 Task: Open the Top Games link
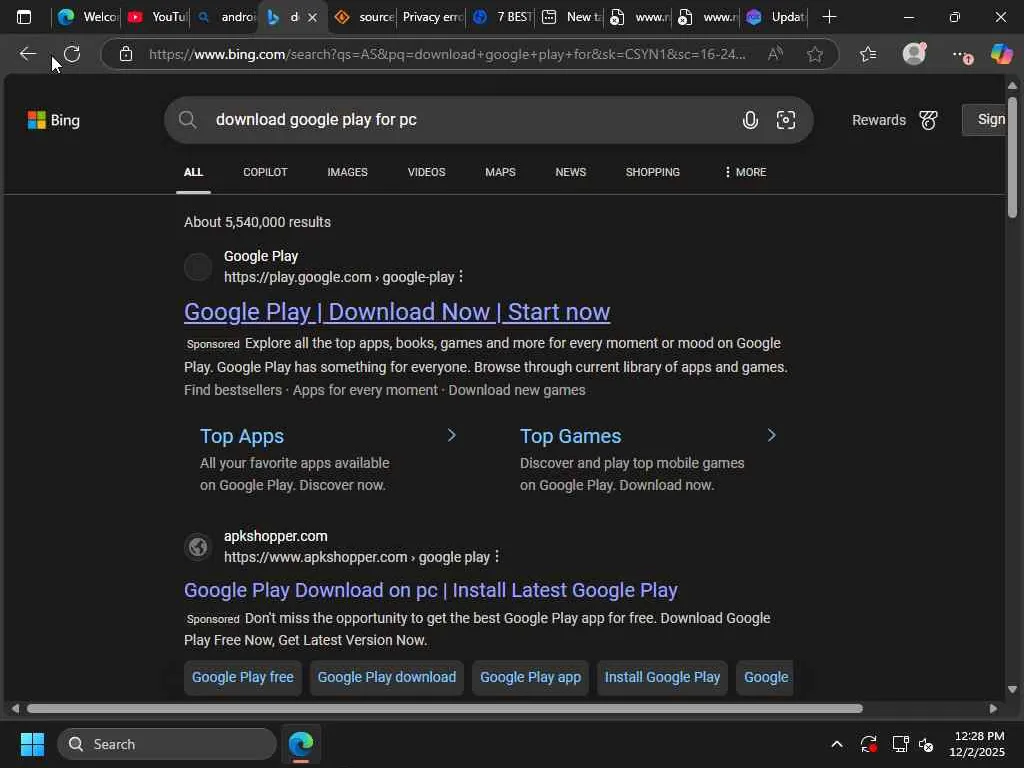tap(570, 436)
